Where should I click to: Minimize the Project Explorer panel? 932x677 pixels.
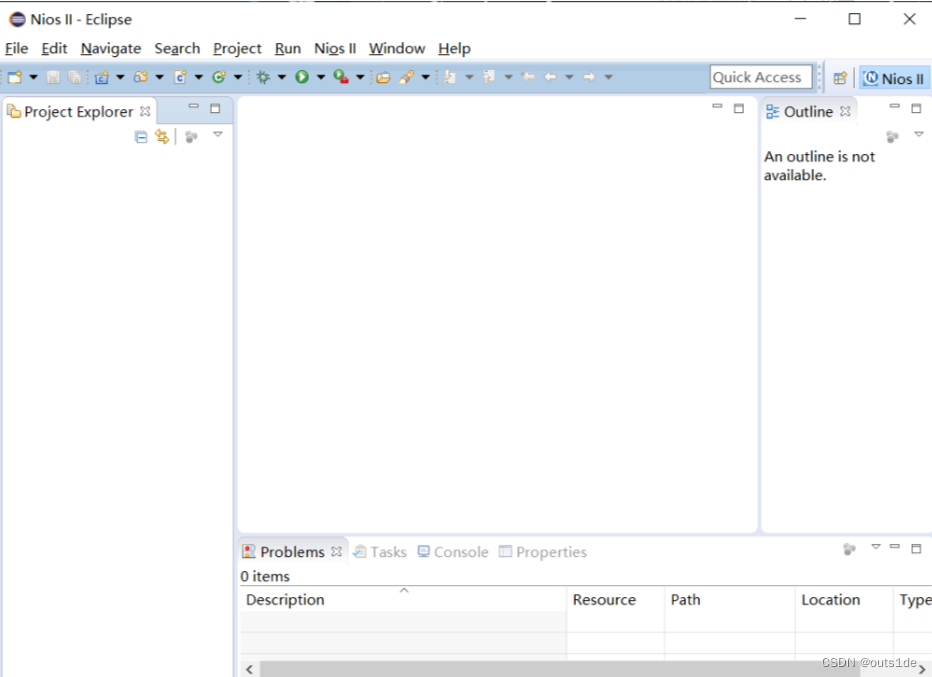[194, 106]
